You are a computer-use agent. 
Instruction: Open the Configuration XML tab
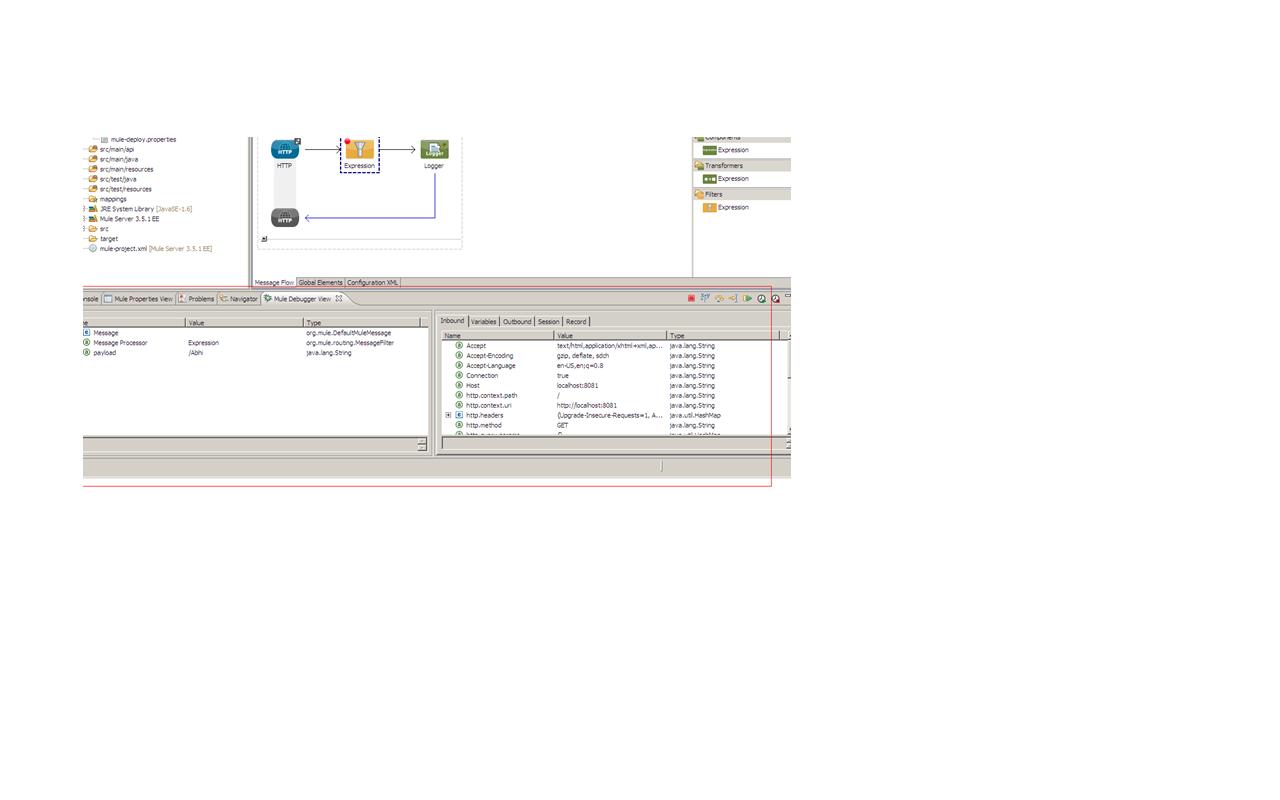pyautogui.click(x=372, y=283)
